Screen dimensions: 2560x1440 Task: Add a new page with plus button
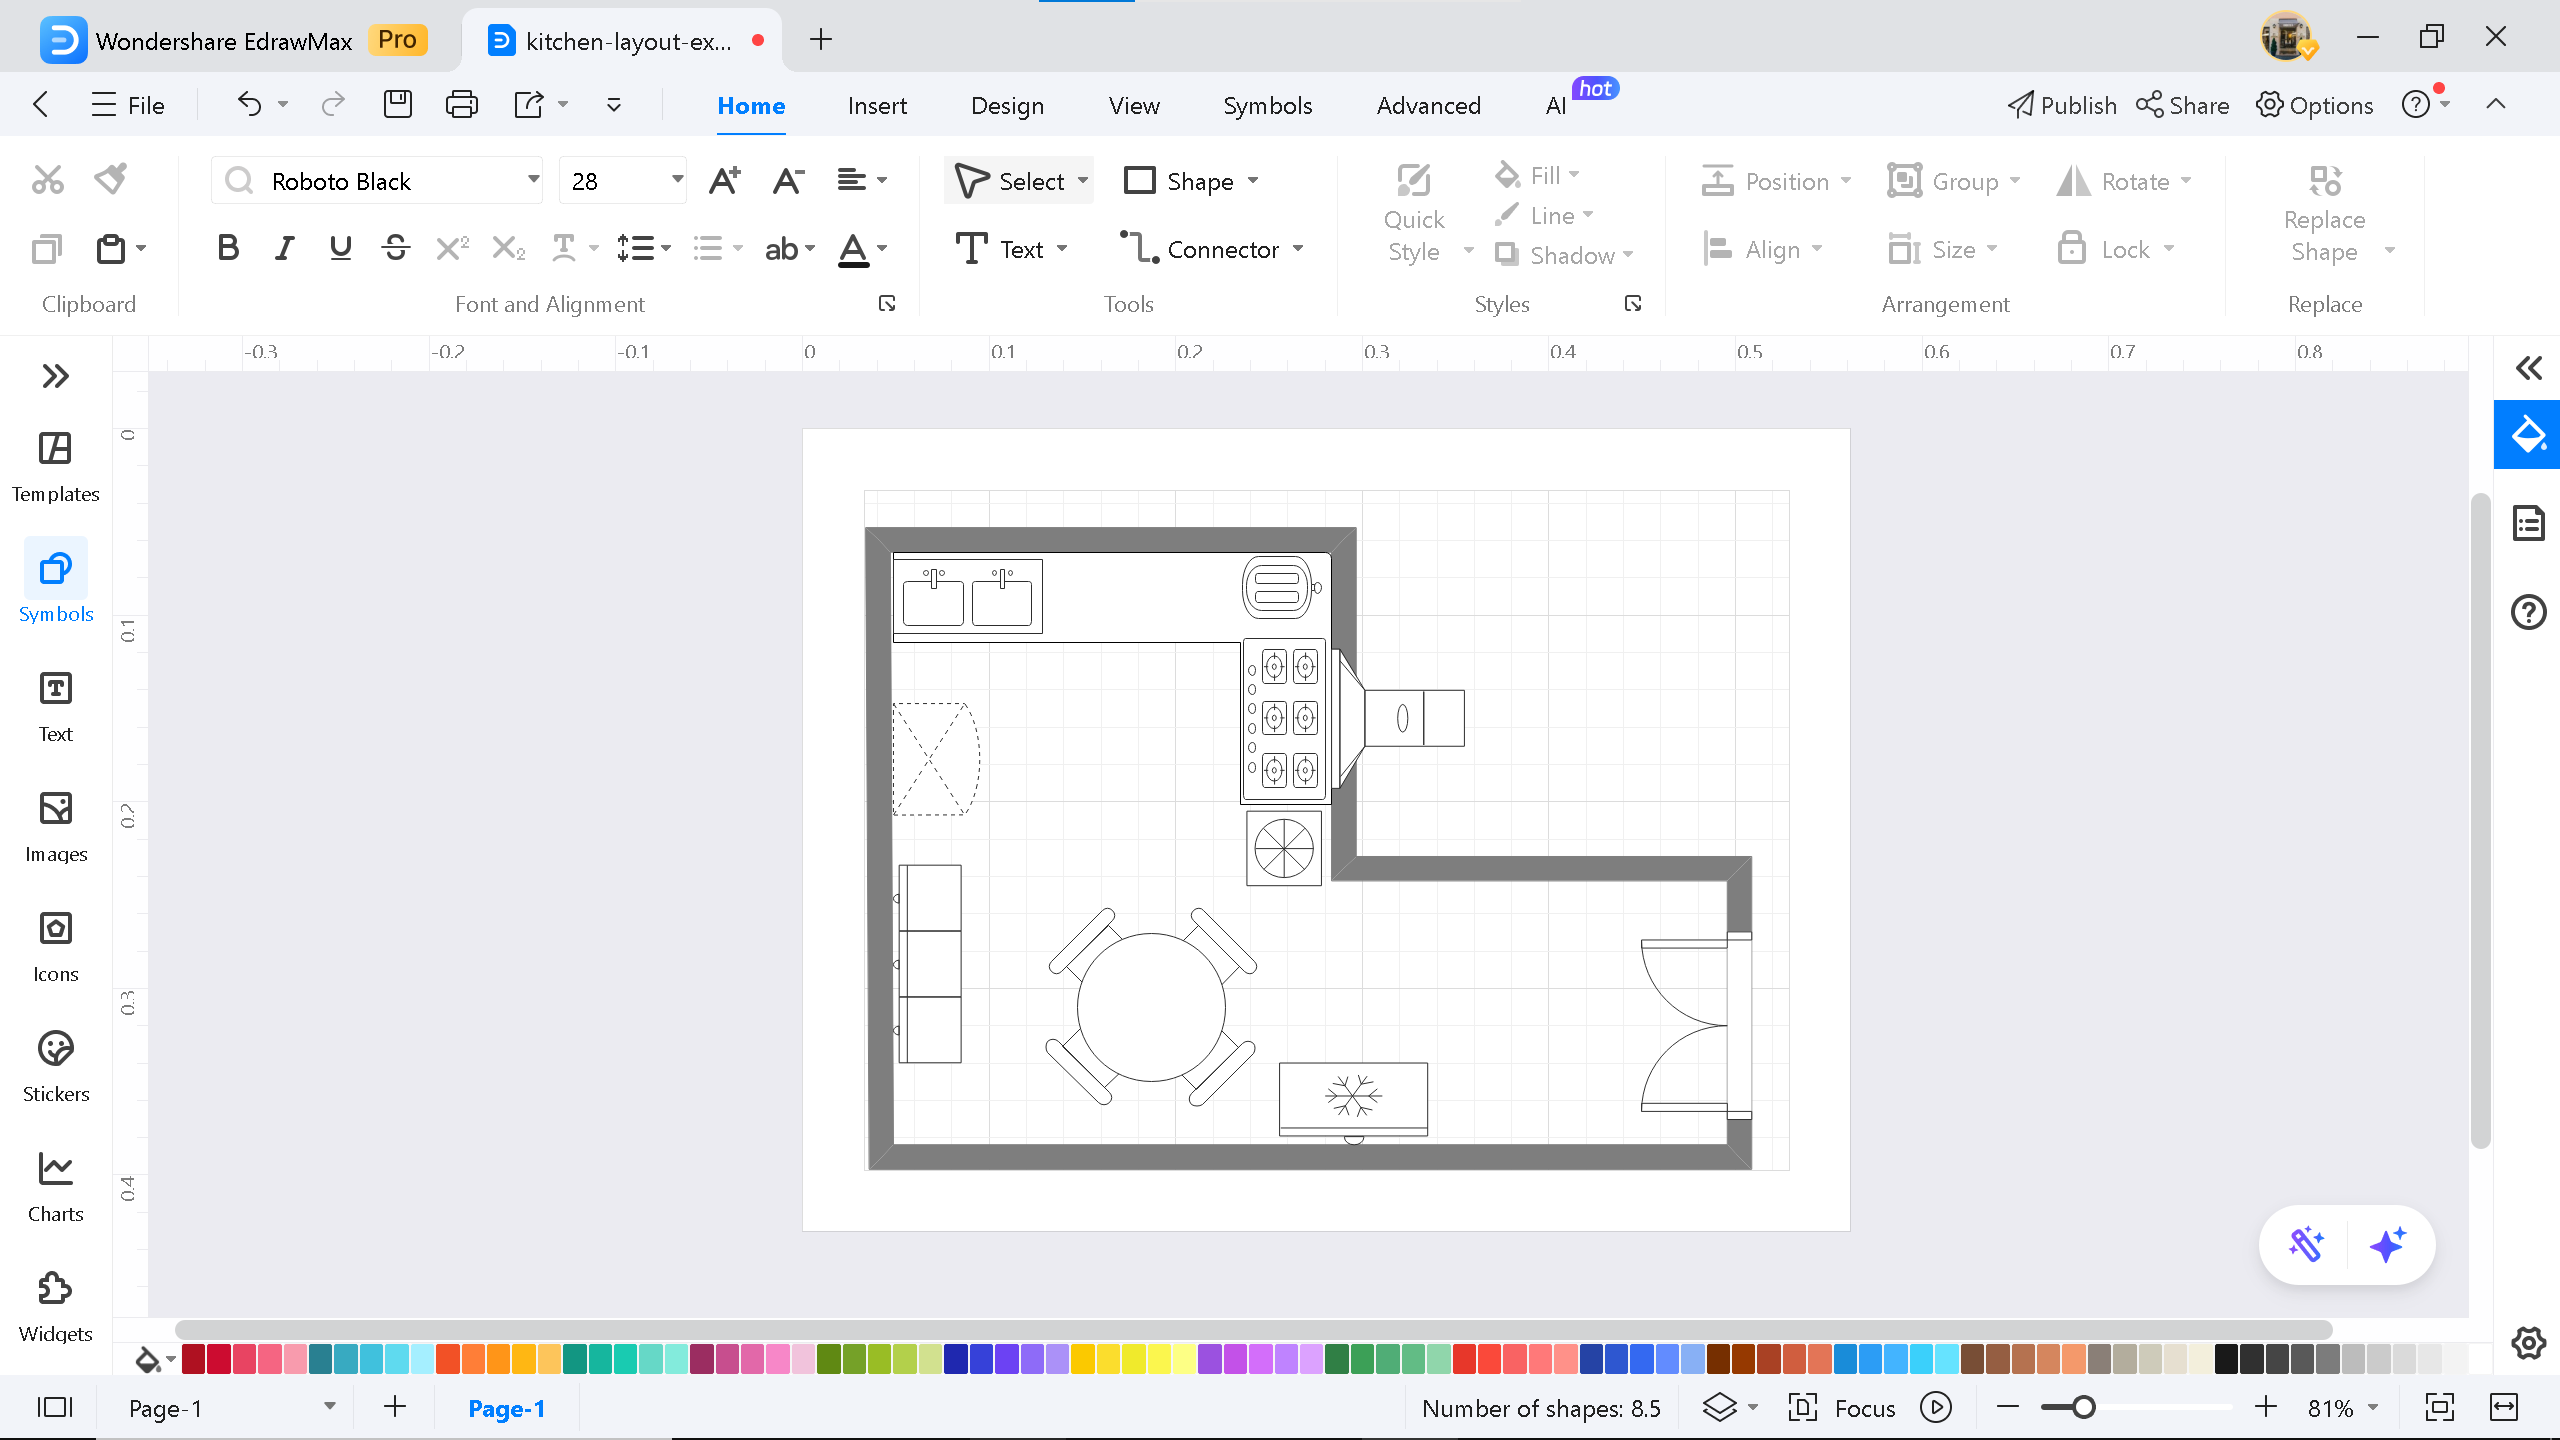[x=395, y=1407]
